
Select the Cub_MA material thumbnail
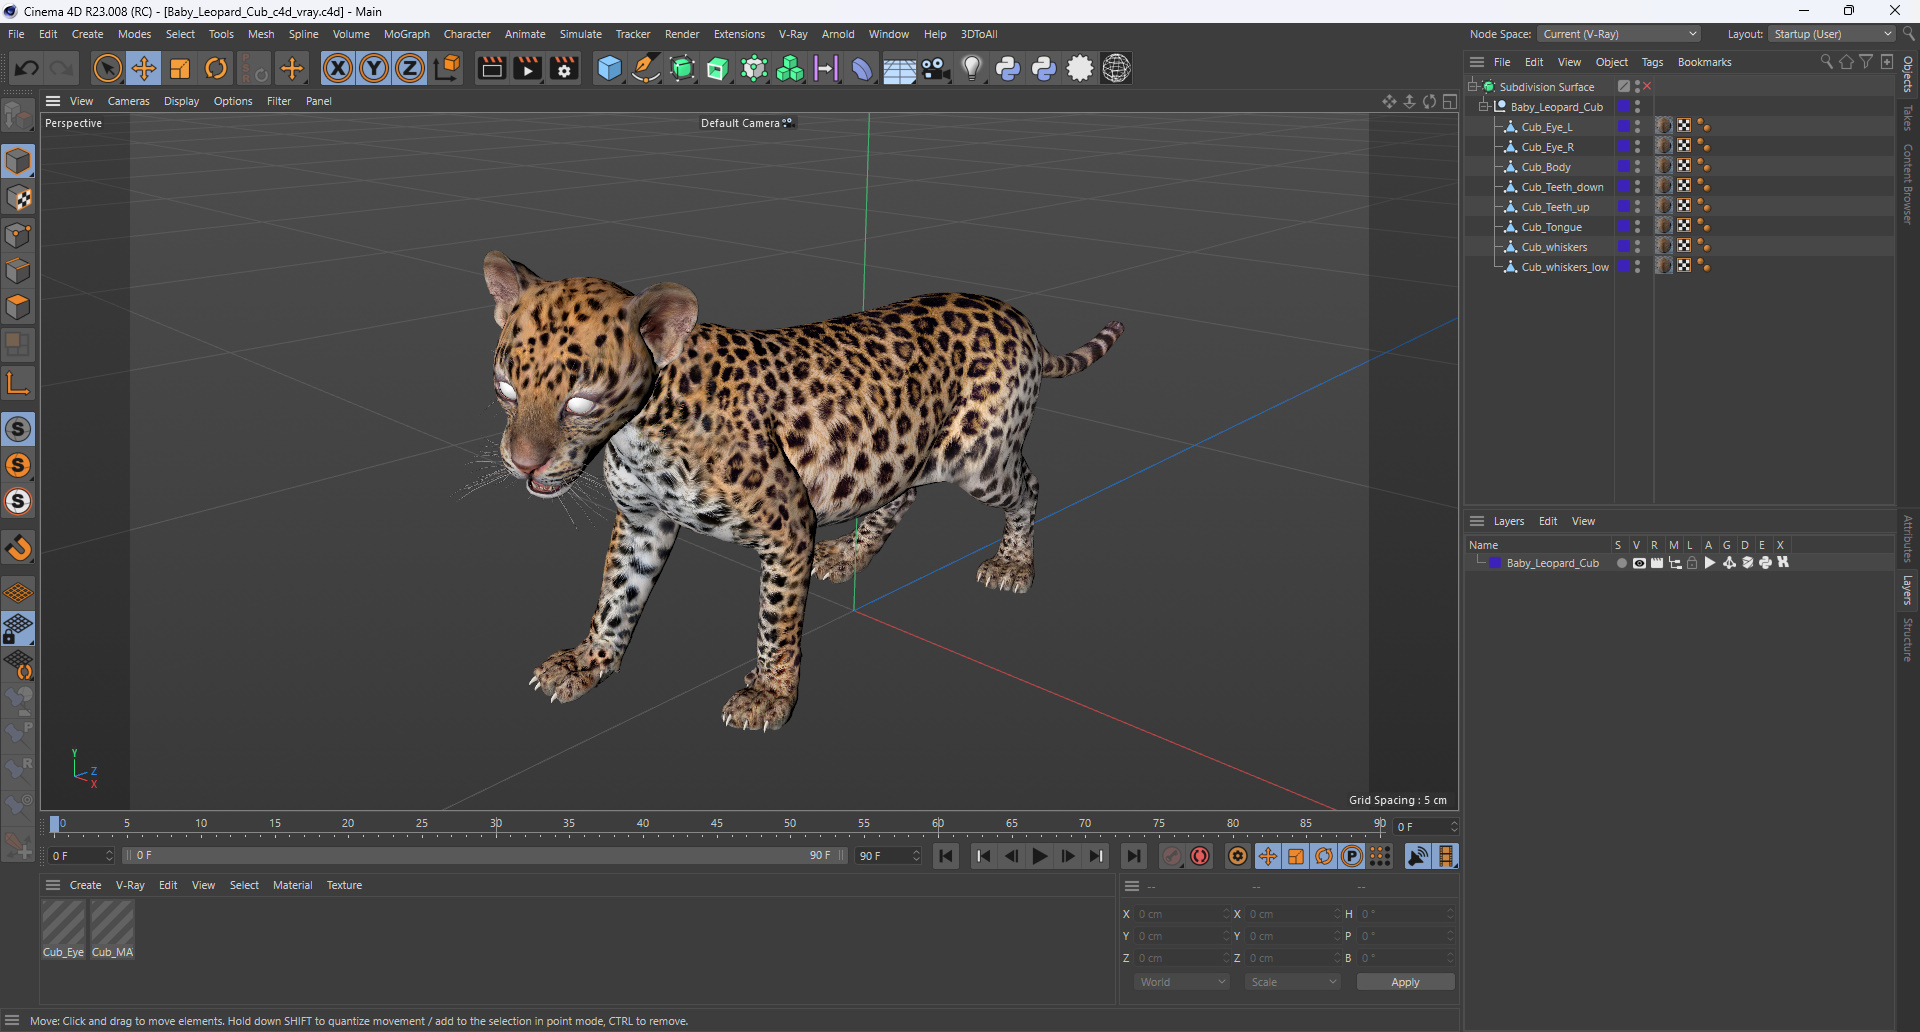click(x=112, y=922)
